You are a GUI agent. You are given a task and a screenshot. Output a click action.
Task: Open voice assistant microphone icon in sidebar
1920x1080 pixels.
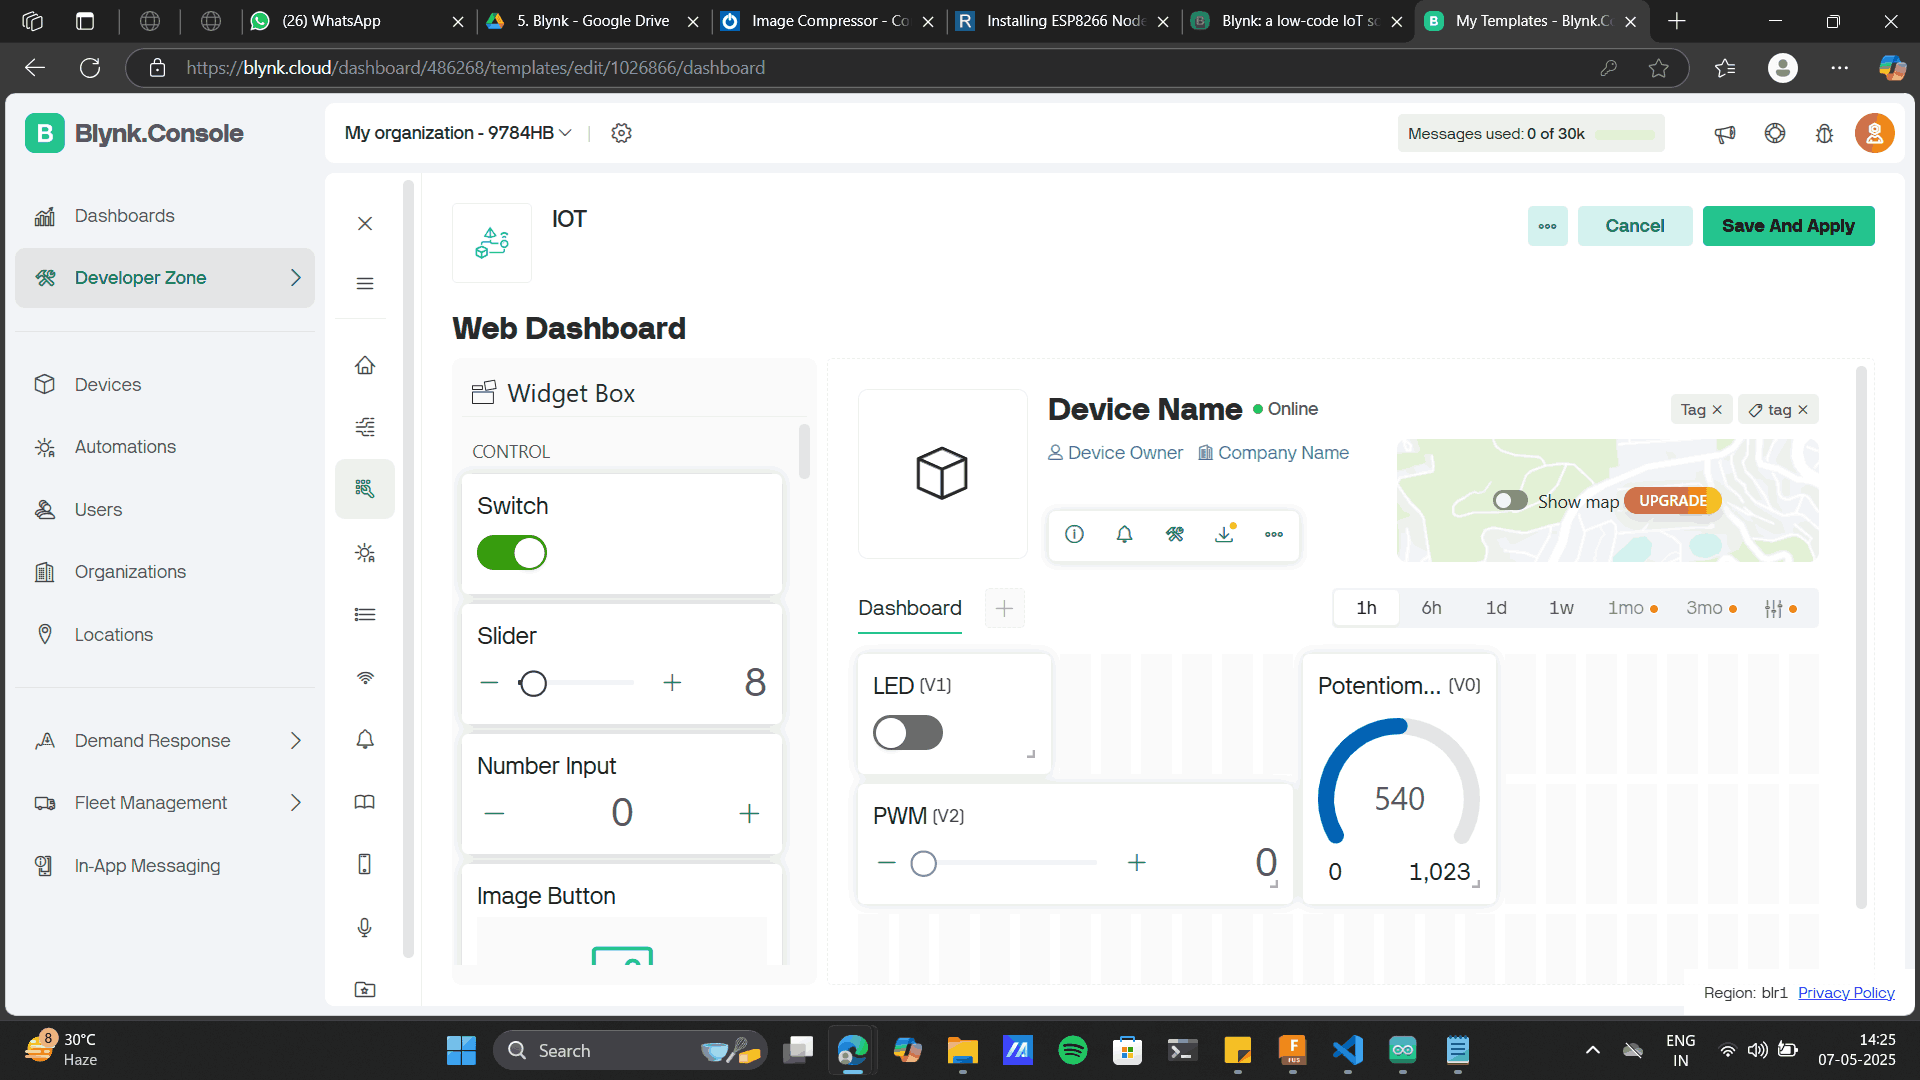pyautogui.click(x=365, y=927)
